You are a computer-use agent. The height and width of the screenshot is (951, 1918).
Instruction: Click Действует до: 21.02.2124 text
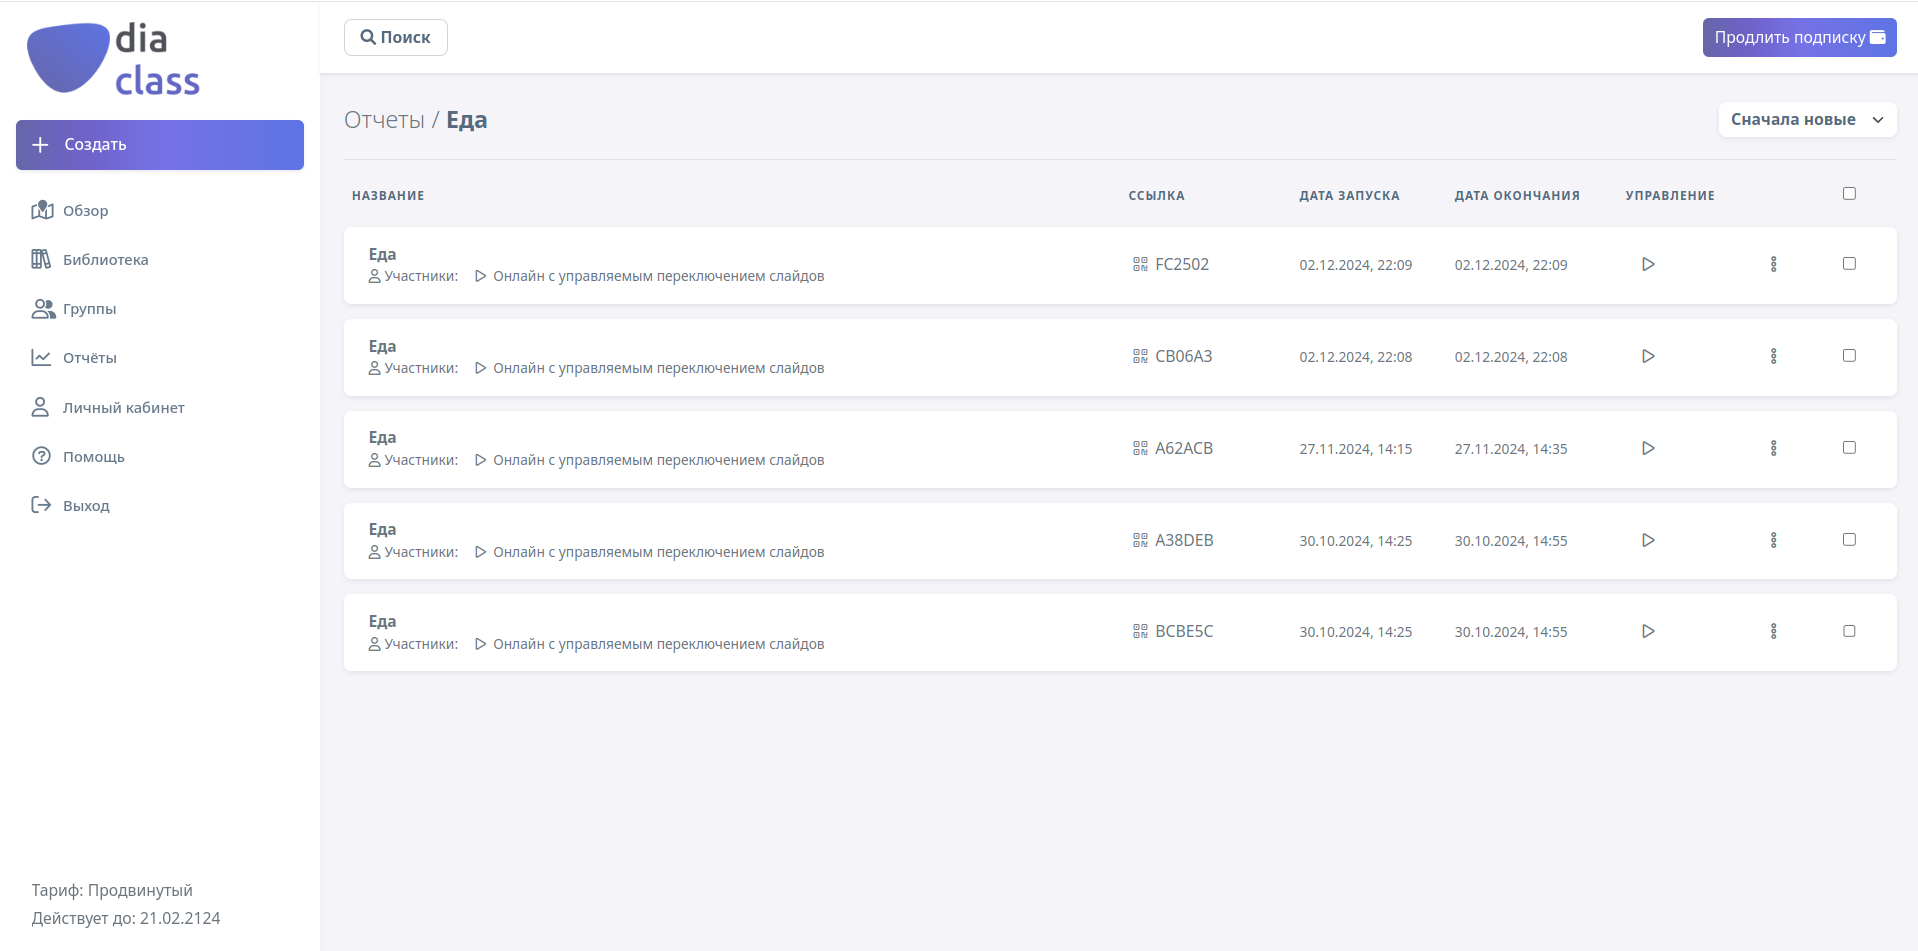click(126, 918)
